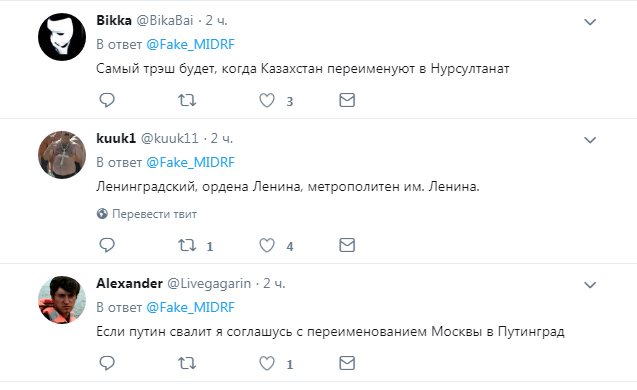The height and width of the screenshot is (390, 637).
Task: Open the dropdown menu on Alexander's tweet
Action: [590, 285]
